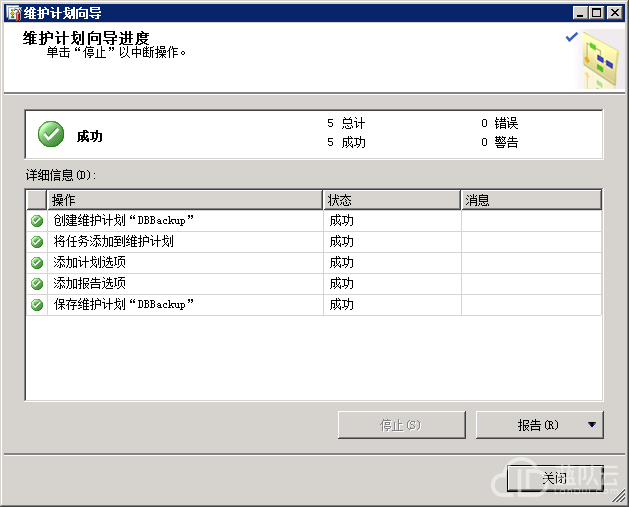Click the 关闭 button to finish wizard
Screen dimensions: 629x507
(x=555, y=478)
